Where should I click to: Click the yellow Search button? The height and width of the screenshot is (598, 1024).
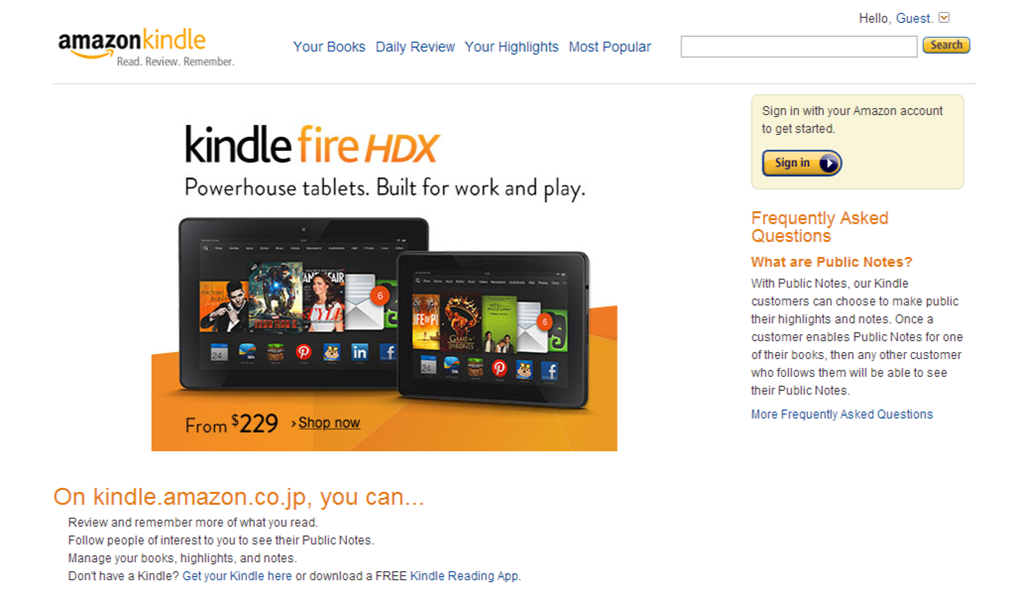tap(946, 45)
